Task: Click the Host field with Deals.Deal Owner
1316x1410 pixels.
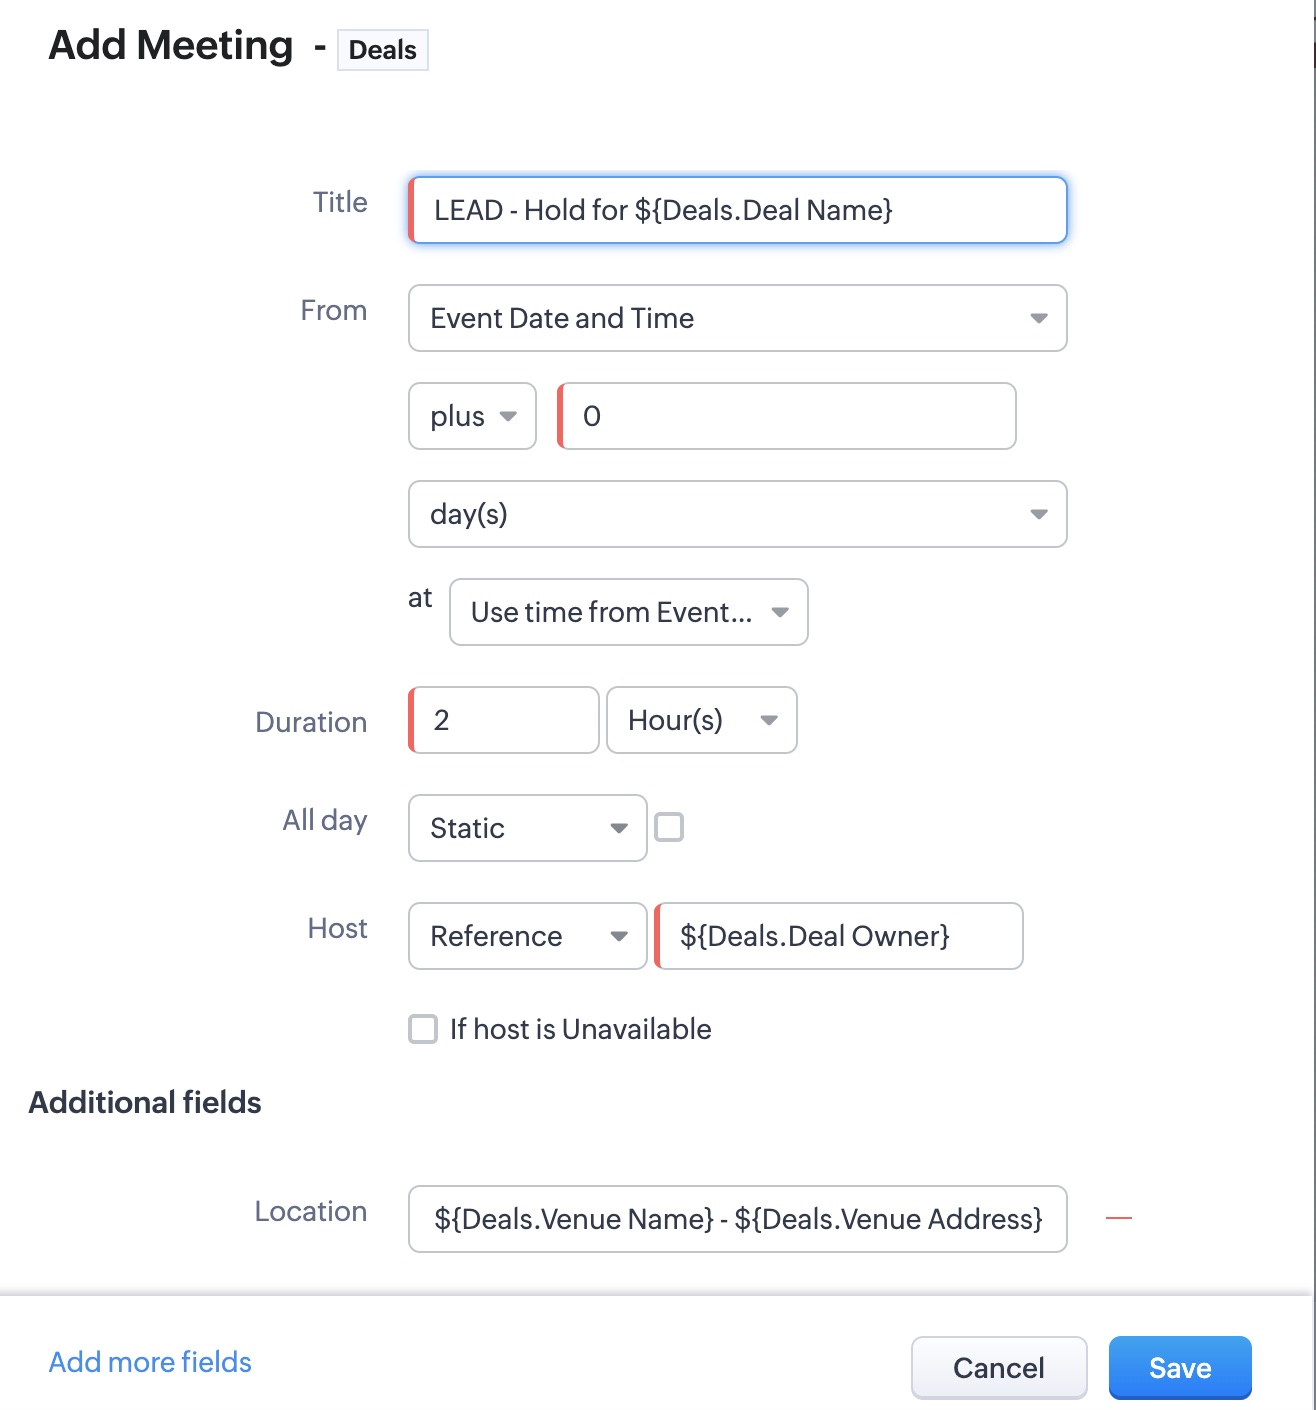Action: click(x=838, y=936)
